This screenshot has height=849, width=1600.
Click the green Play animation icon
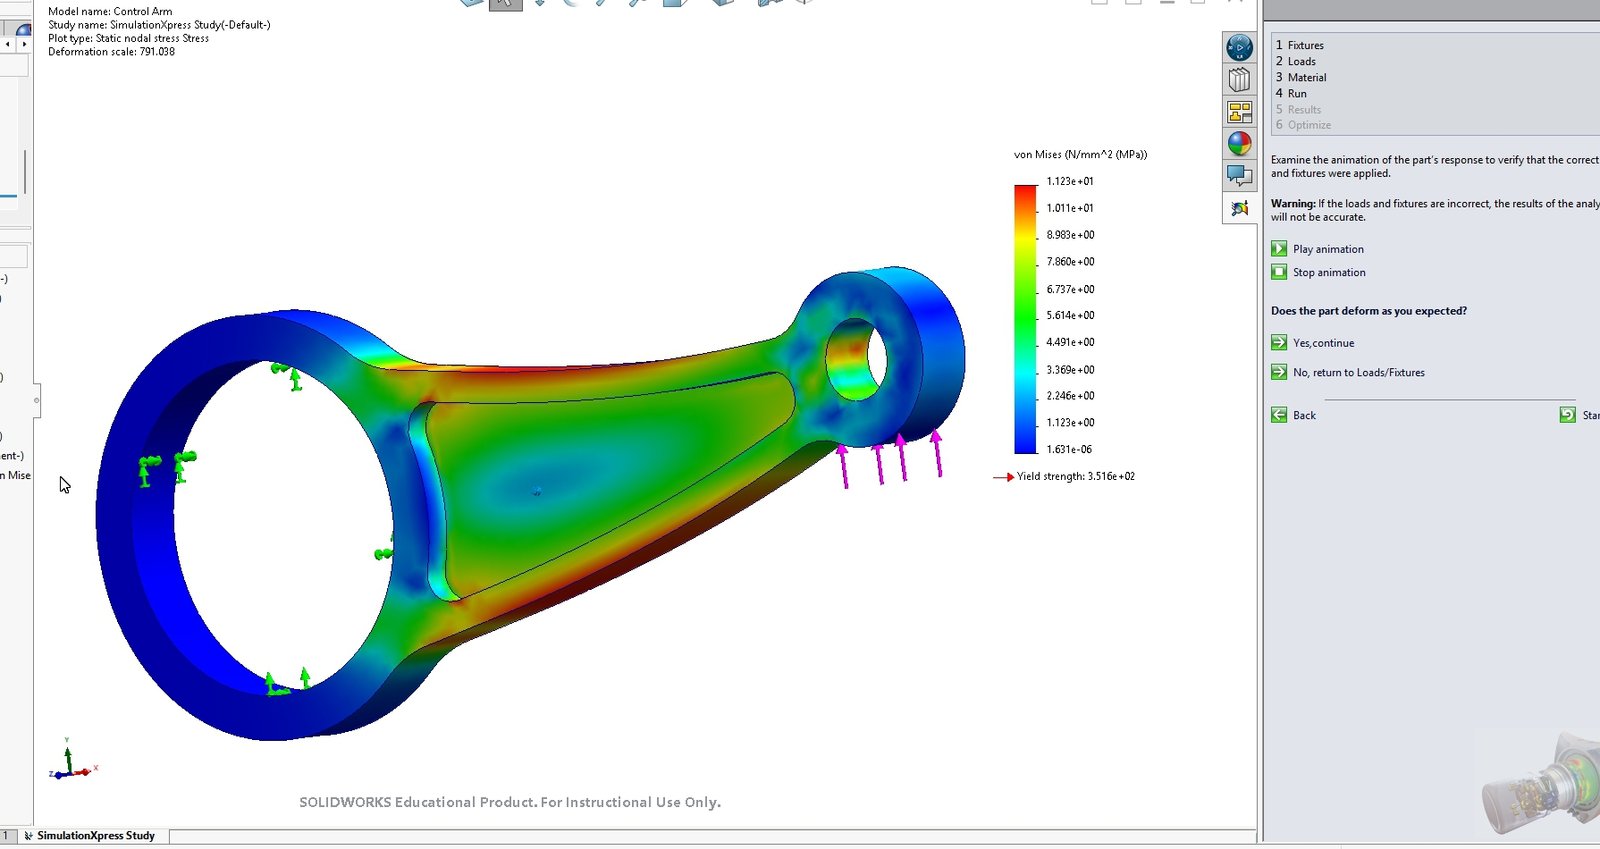[x=1279, y=249]
